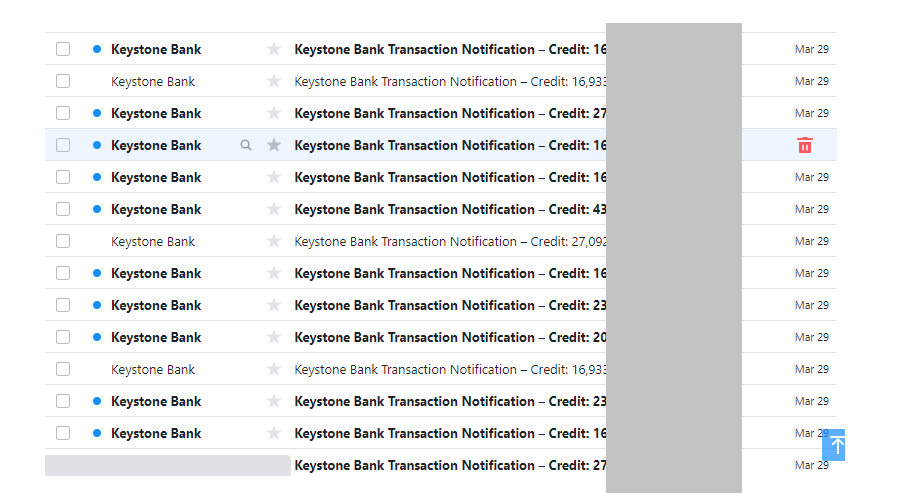Select the highlighted email's checkbox

pyautogui.click(x=63, y=145)
